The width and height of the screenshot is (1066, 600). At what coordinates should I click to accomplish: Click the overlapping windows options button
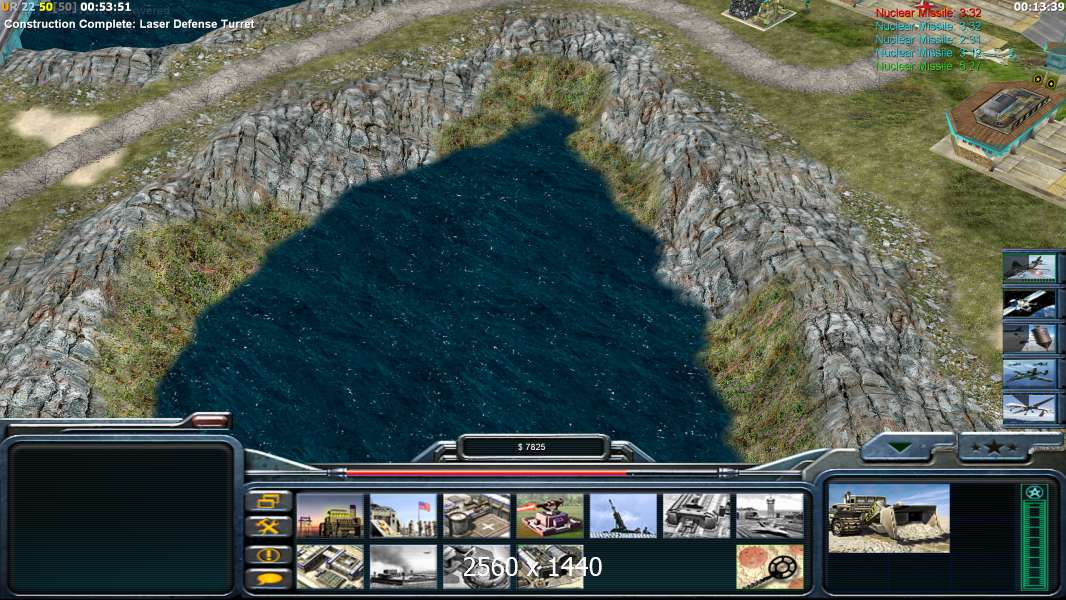269,501
